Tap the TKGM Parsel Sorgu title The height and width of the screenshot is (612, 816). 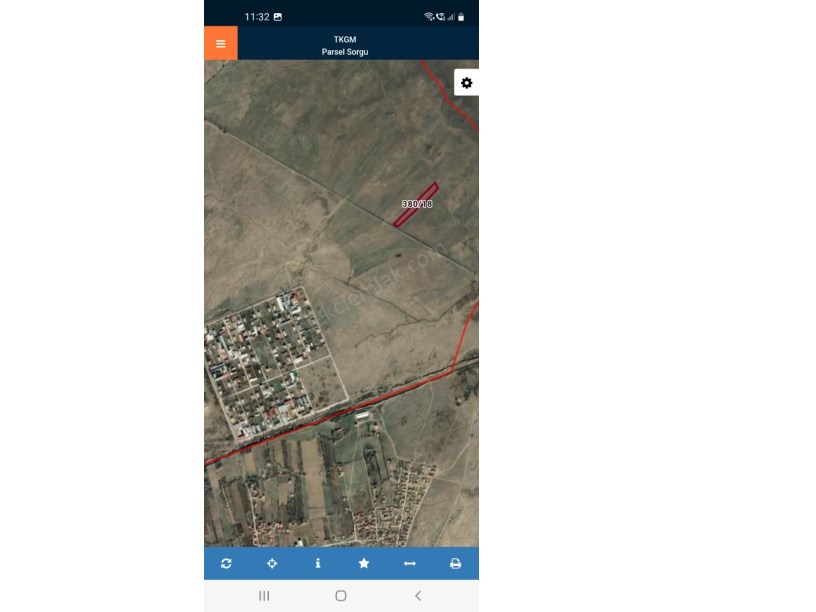(345, 46)
